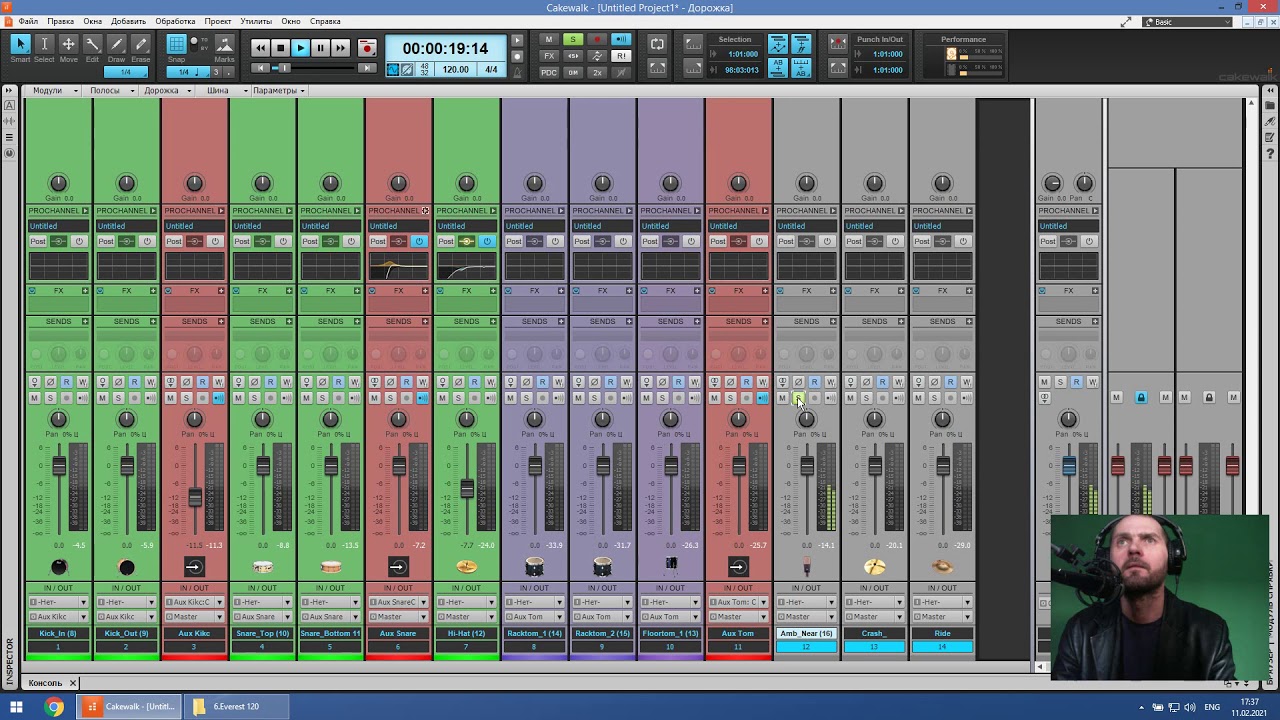Viewport: 1280px width, 720px height.
Task: Mute the Hi-Hat track
Action: coord(442,398)
